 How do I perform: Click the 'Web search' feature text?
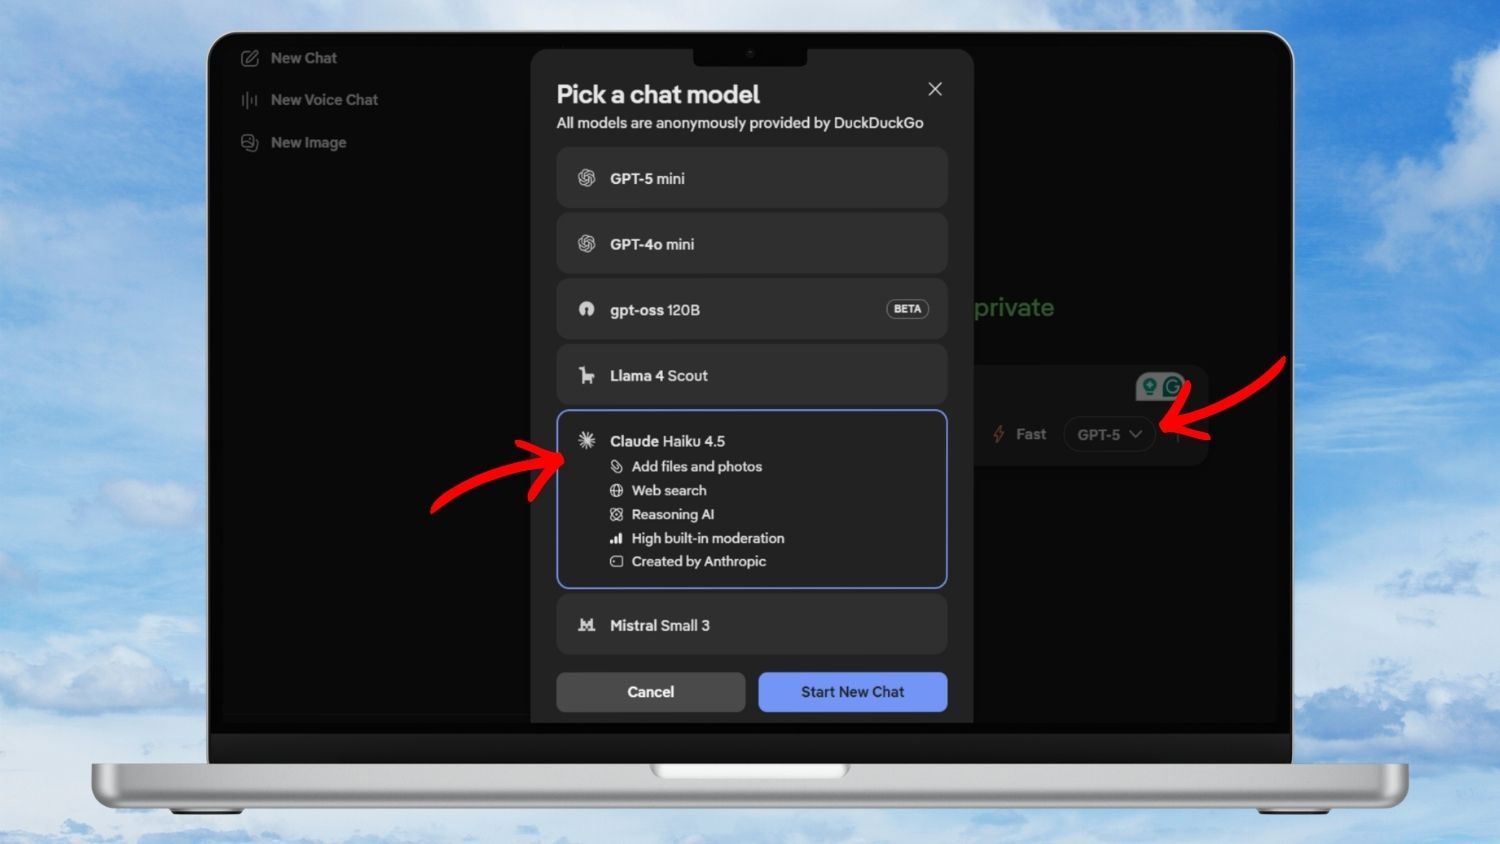669,490
